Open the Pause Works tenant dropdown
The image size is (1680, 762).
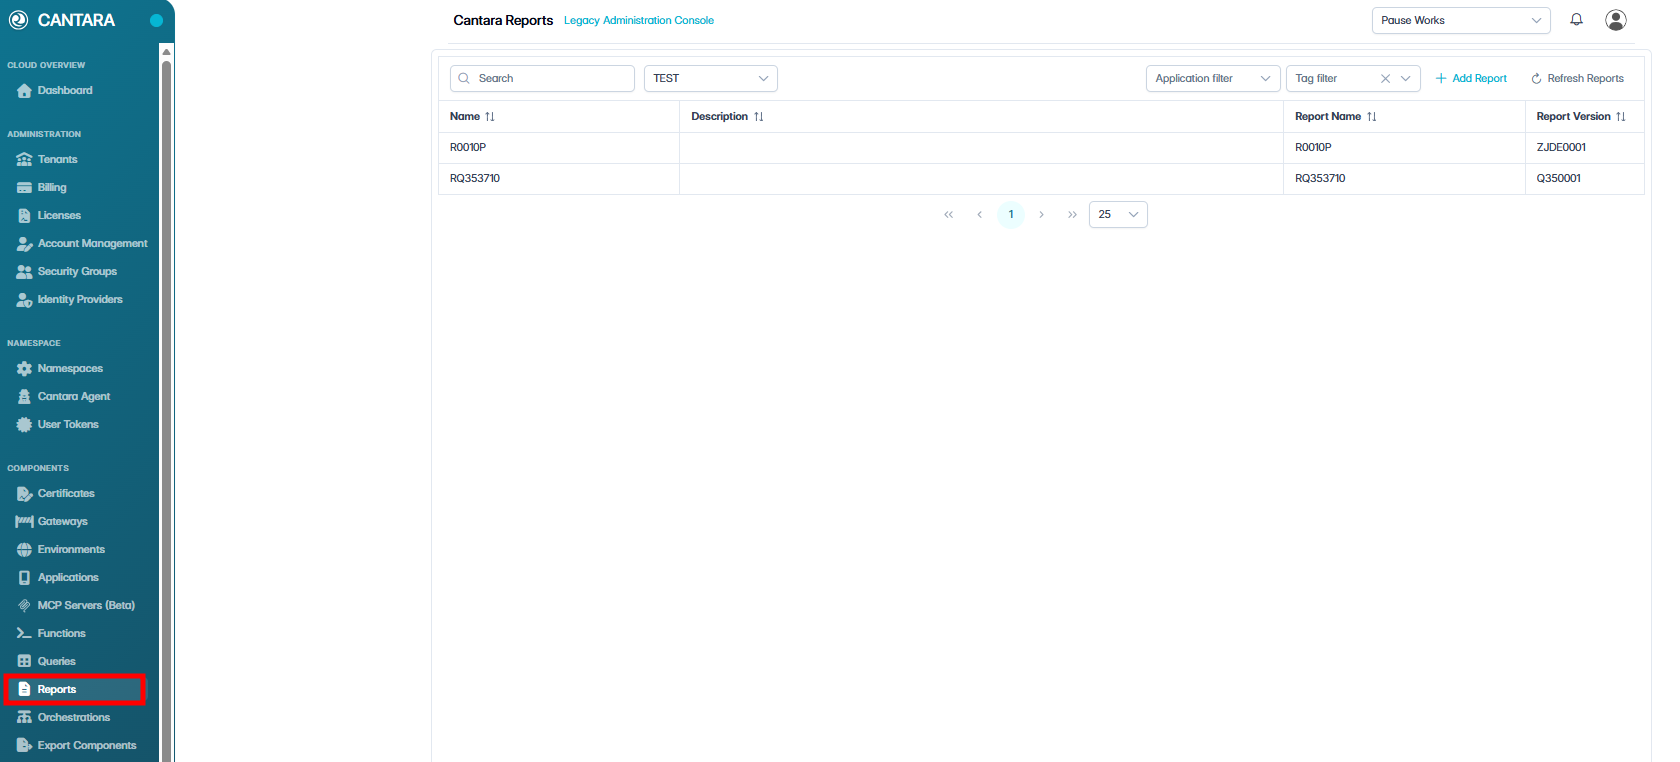click(x=1461, y=20)
